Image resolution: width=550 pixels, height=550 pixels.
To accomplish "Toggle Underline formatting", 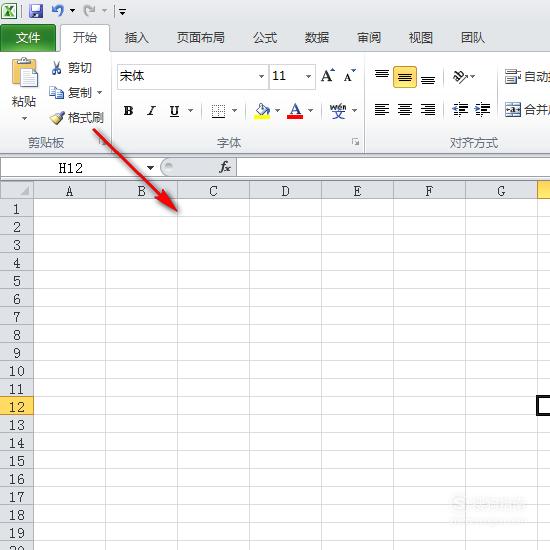I will click(174, 111).
